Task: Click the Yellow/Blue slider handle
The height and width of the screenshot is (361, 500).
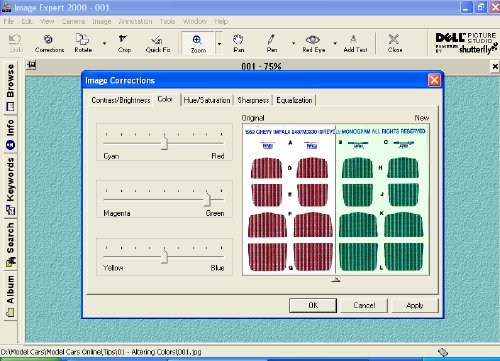Action: point(164,257)
